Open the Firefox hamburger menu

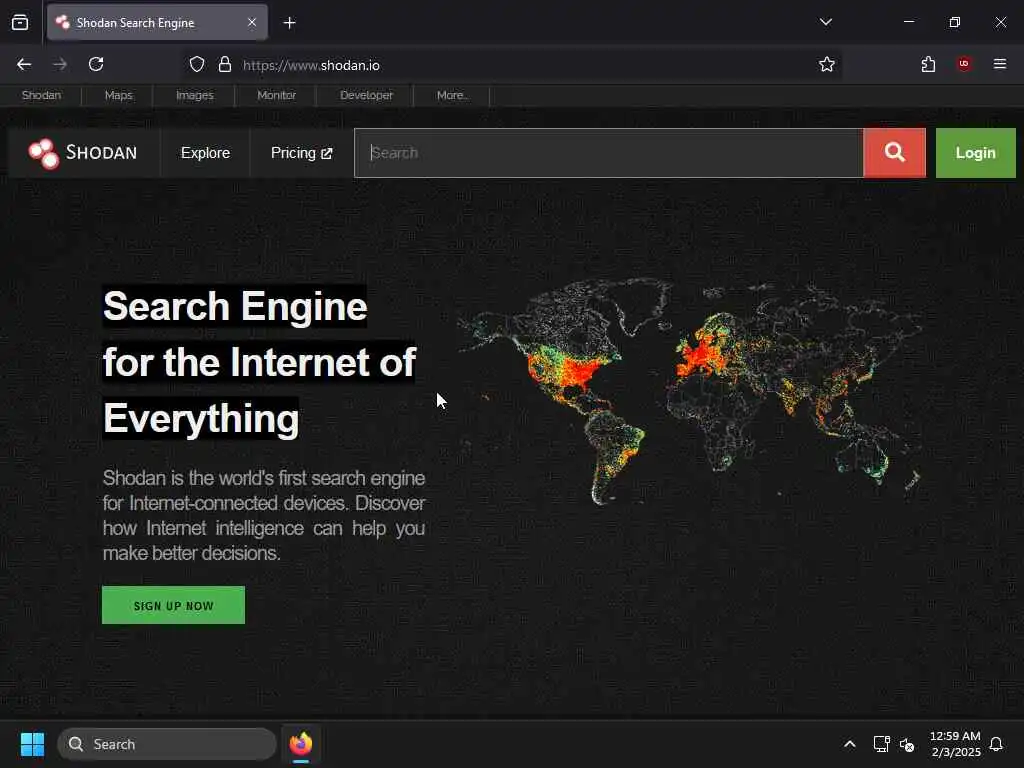(x=1000, y=64)
